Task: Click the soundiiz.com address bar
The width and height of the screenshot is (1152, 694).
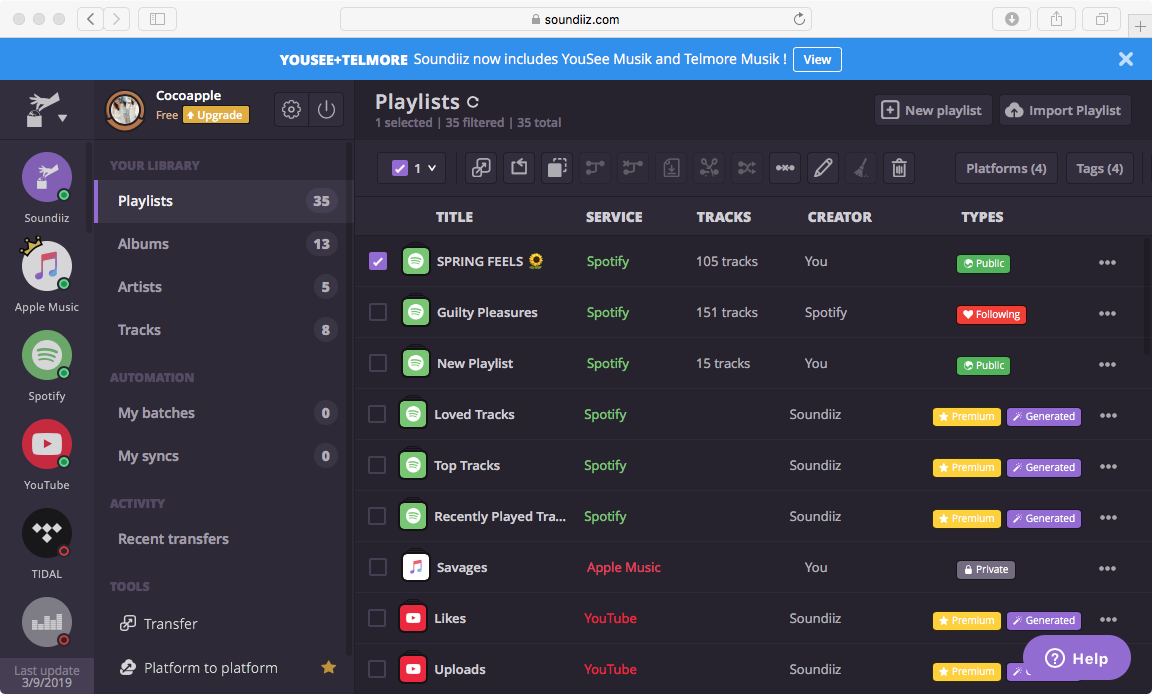Action: 575,19
